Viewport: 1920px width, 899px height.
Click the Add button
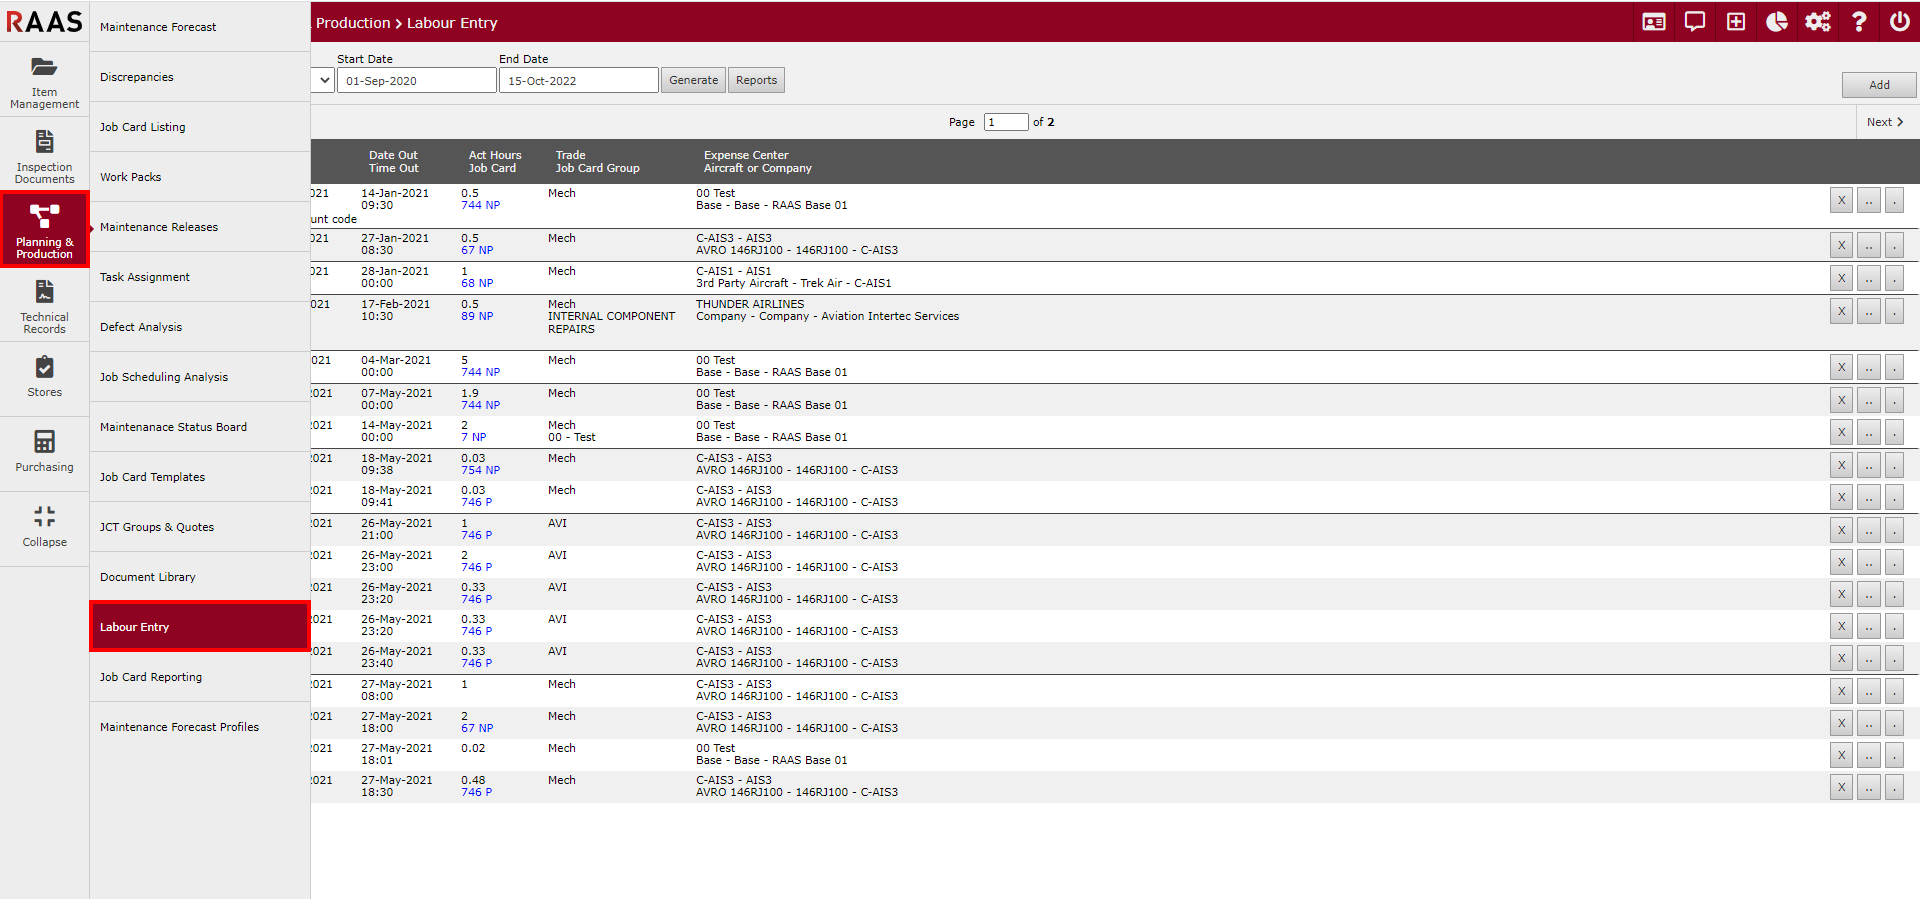click(1879, 85)
